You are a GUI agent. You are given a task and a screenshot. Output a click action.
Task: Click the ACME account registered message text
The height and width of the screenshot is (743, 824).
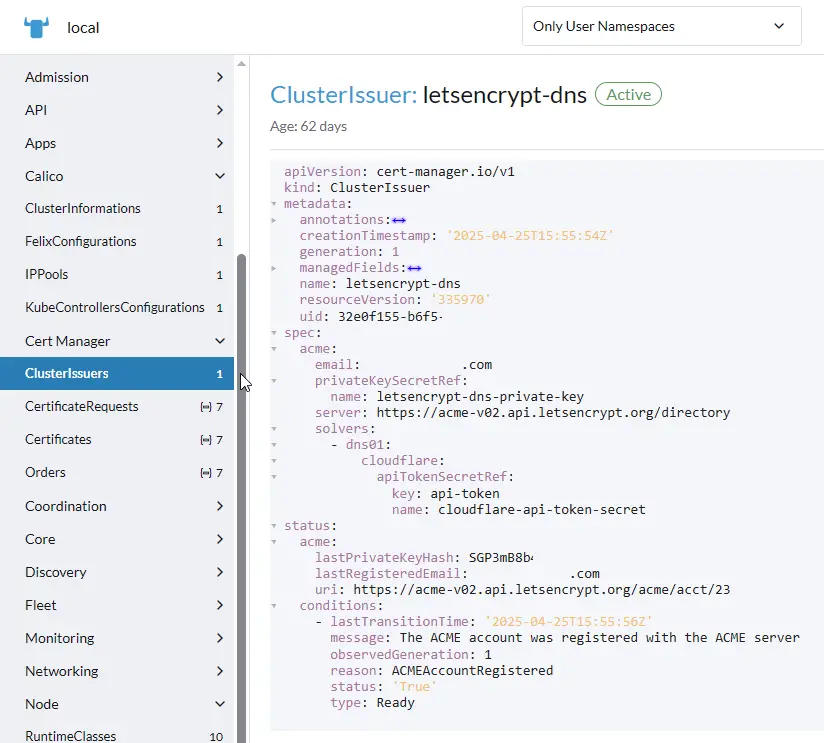(600, 638)
